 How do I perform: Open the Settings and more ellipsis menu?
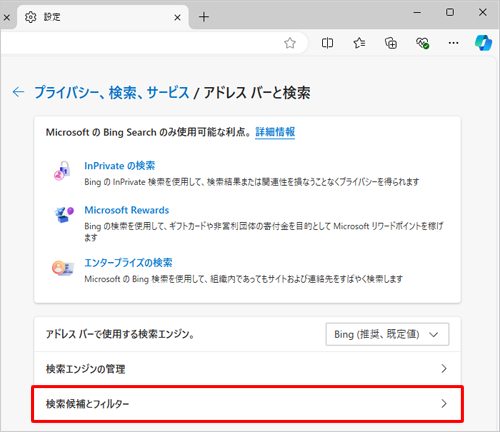[453, 43]
